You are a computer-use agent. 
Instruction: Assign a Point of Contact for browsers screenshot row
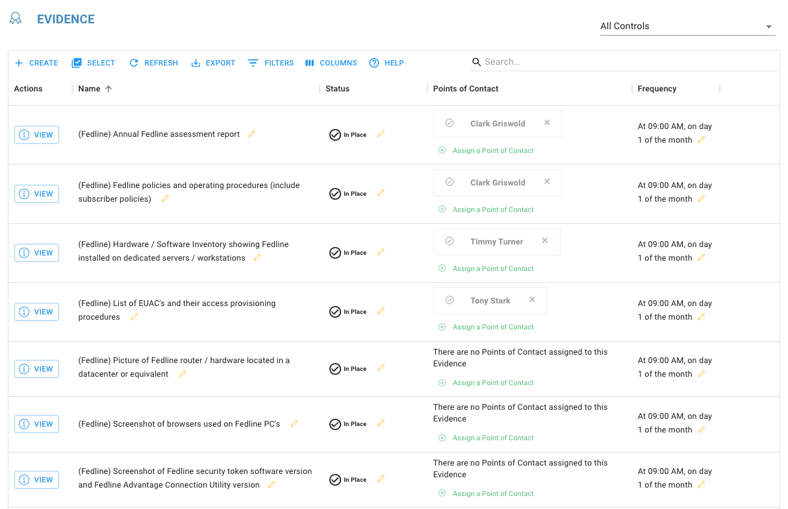[x=492, y=438]
